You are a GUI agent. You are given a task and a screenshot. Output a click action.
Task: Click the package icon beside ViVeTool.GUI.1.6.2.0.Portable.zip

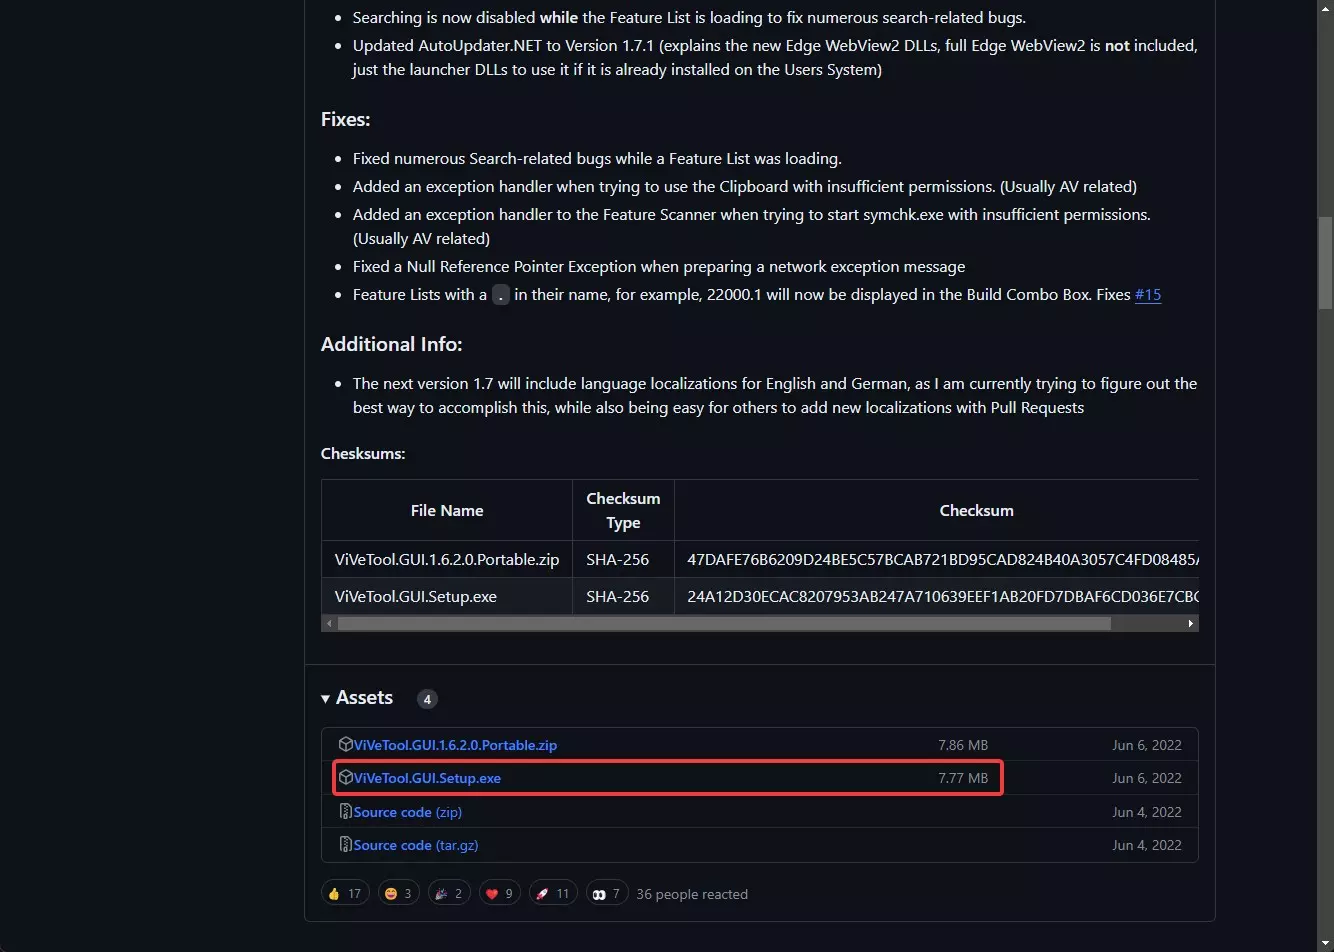346,744
